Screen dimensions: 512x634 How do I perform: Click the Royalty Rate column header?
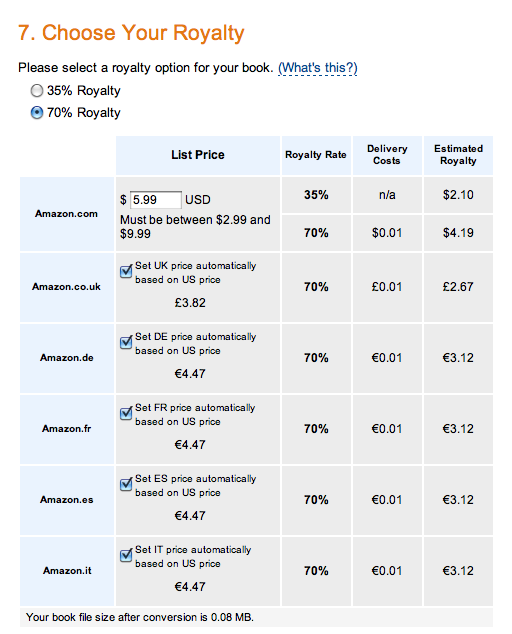tap(316, 155)
